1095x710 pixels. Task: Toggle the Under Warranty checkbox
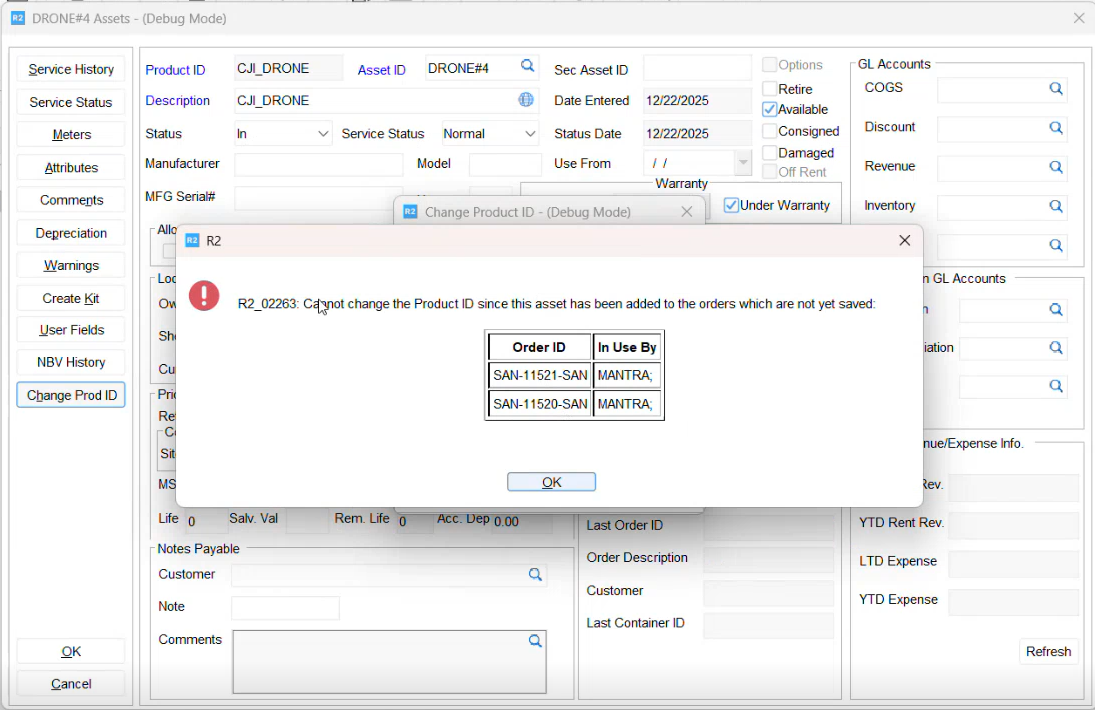click(x=732, y=205)
